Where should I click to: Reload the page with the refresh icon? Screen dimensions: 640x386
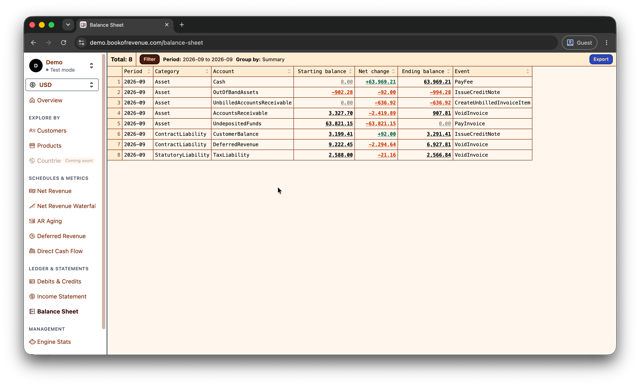click(63, 42)
